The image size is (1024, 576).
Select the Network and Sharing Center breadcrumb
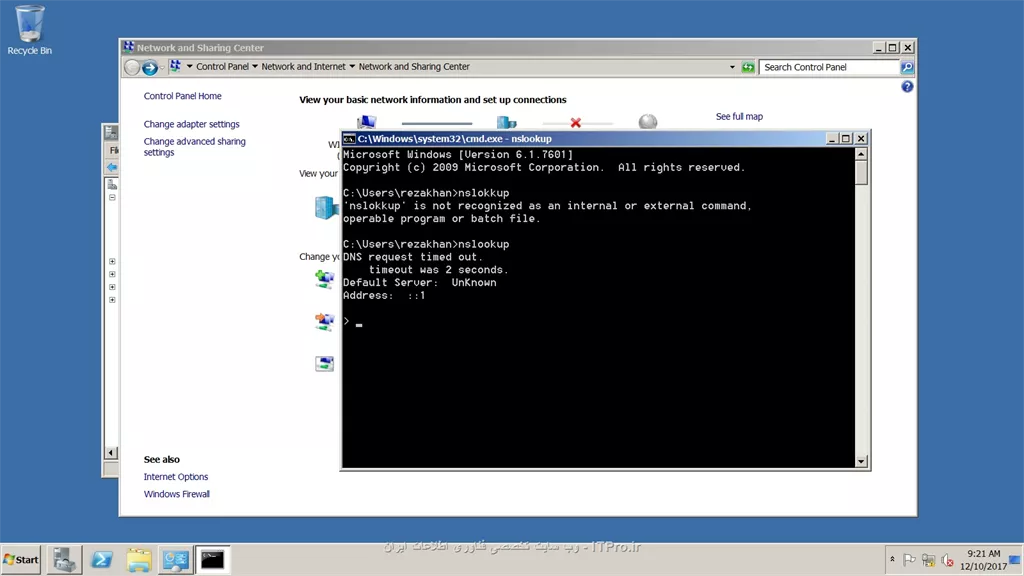coord(414,67)
